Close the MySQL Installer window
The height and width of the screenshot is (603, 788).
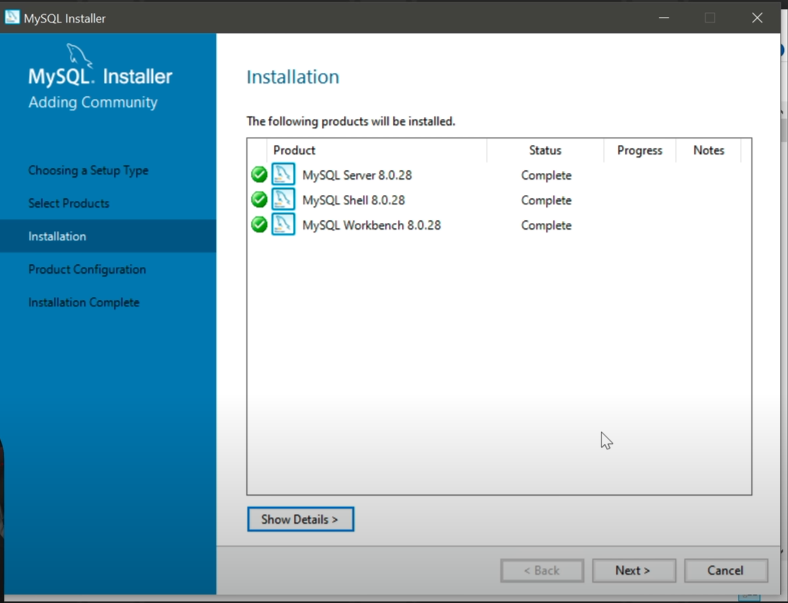pyautogui.click(x=757, y=18)
